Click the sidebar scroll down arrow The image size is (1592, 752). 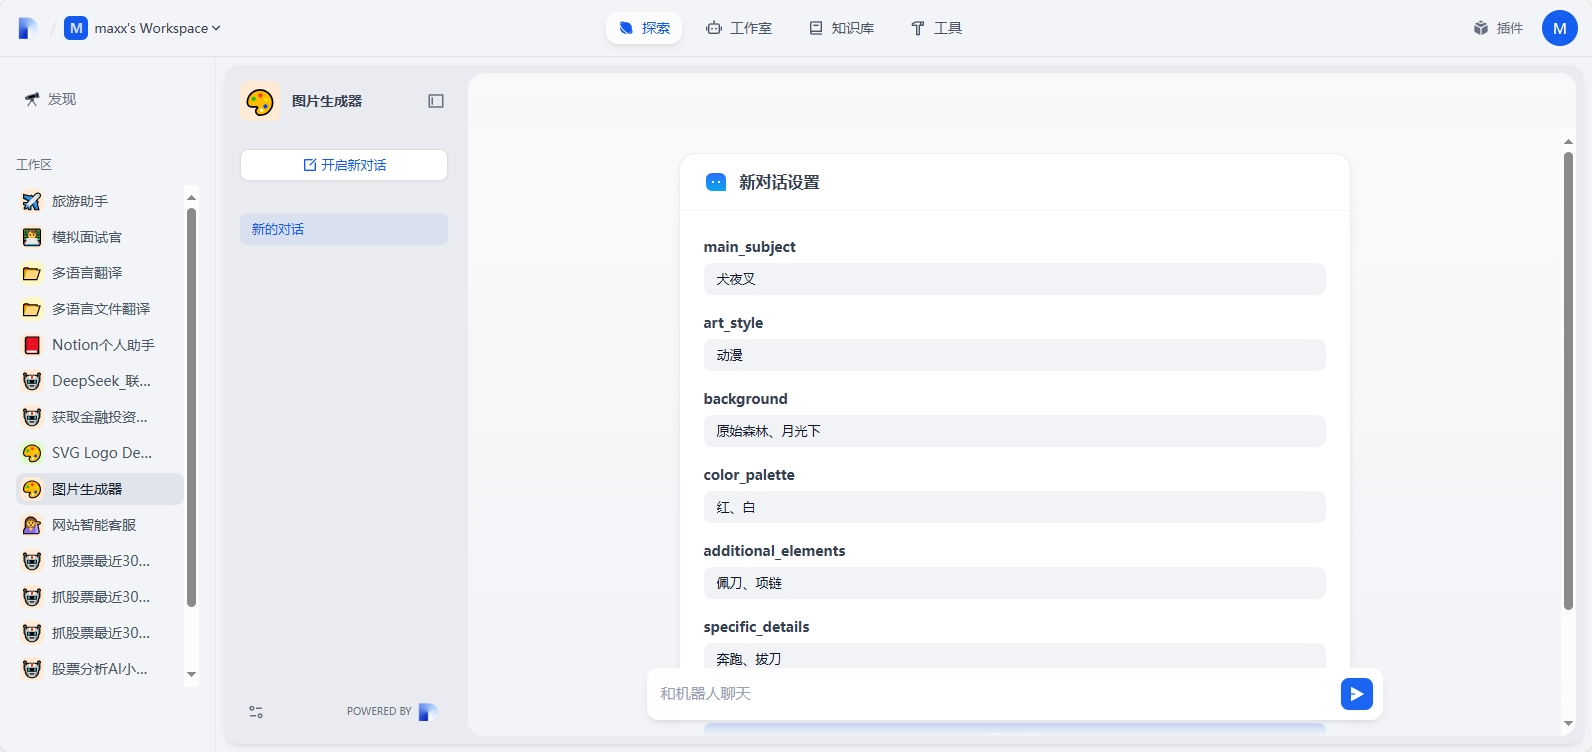pos(191,674)
